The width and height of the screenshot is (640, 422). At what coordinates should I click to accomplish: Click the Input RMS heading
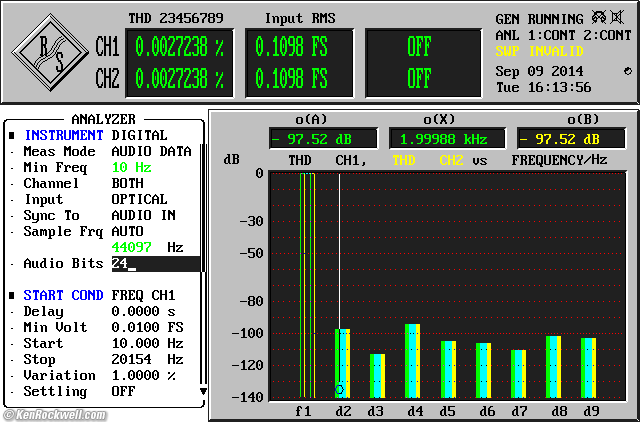(x=300, y=18)
